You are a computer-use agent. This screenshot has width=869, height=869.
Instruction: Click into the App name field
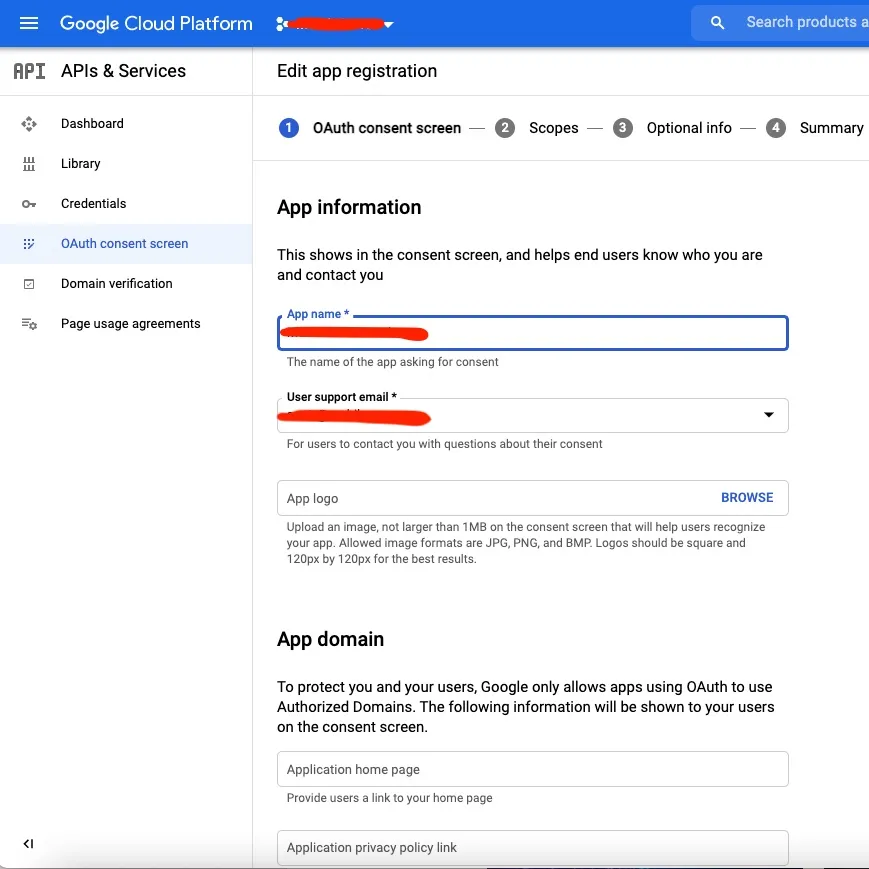[533, 333]
